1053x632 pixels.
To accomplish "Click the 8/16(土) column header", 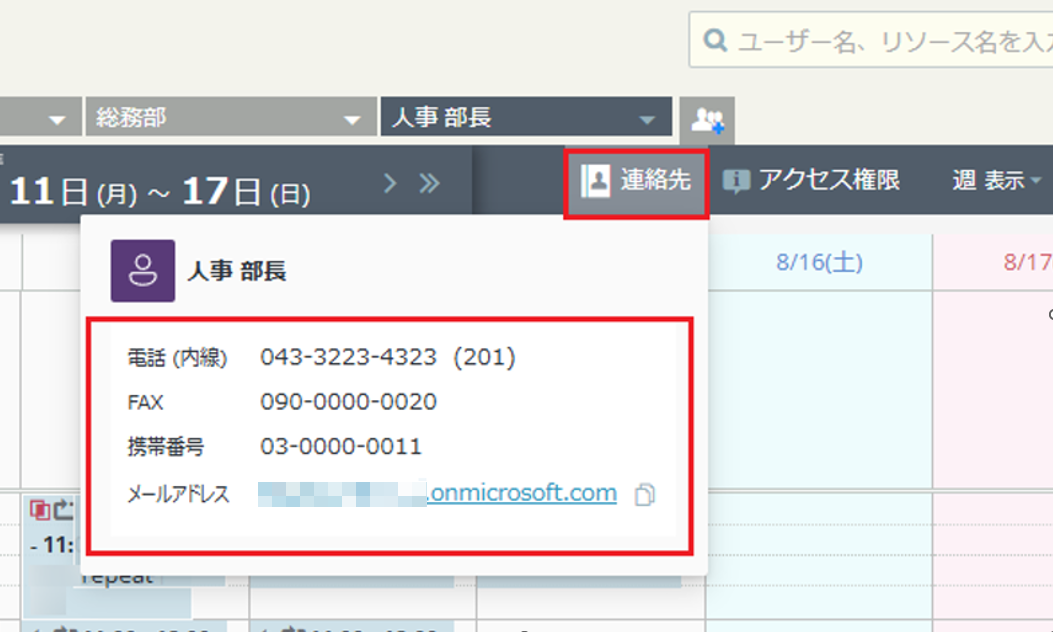I will (819, 262).
